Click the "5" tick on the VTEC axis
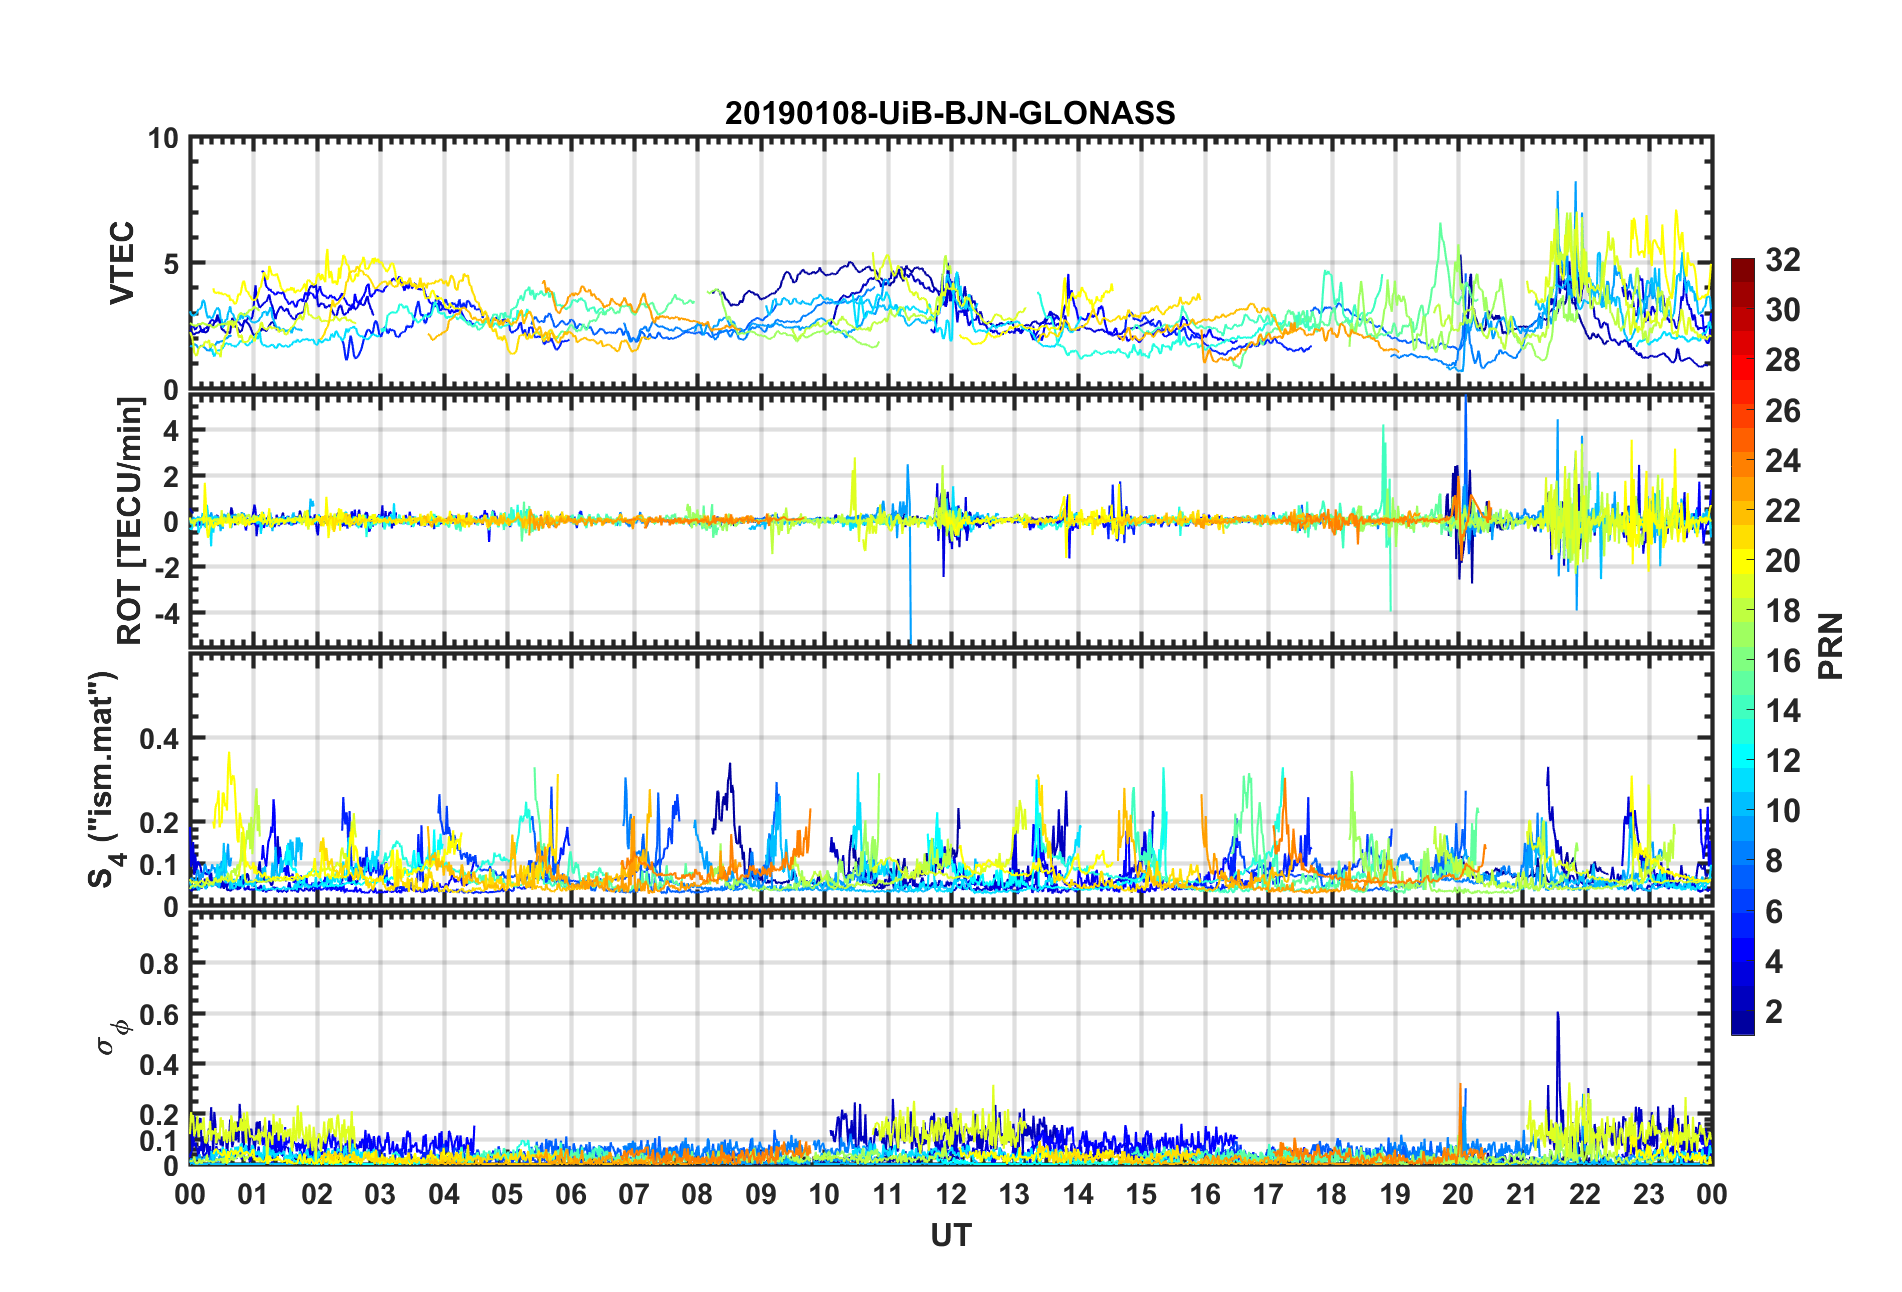This screenshot has height=1292, width=1902. (171, 264)
